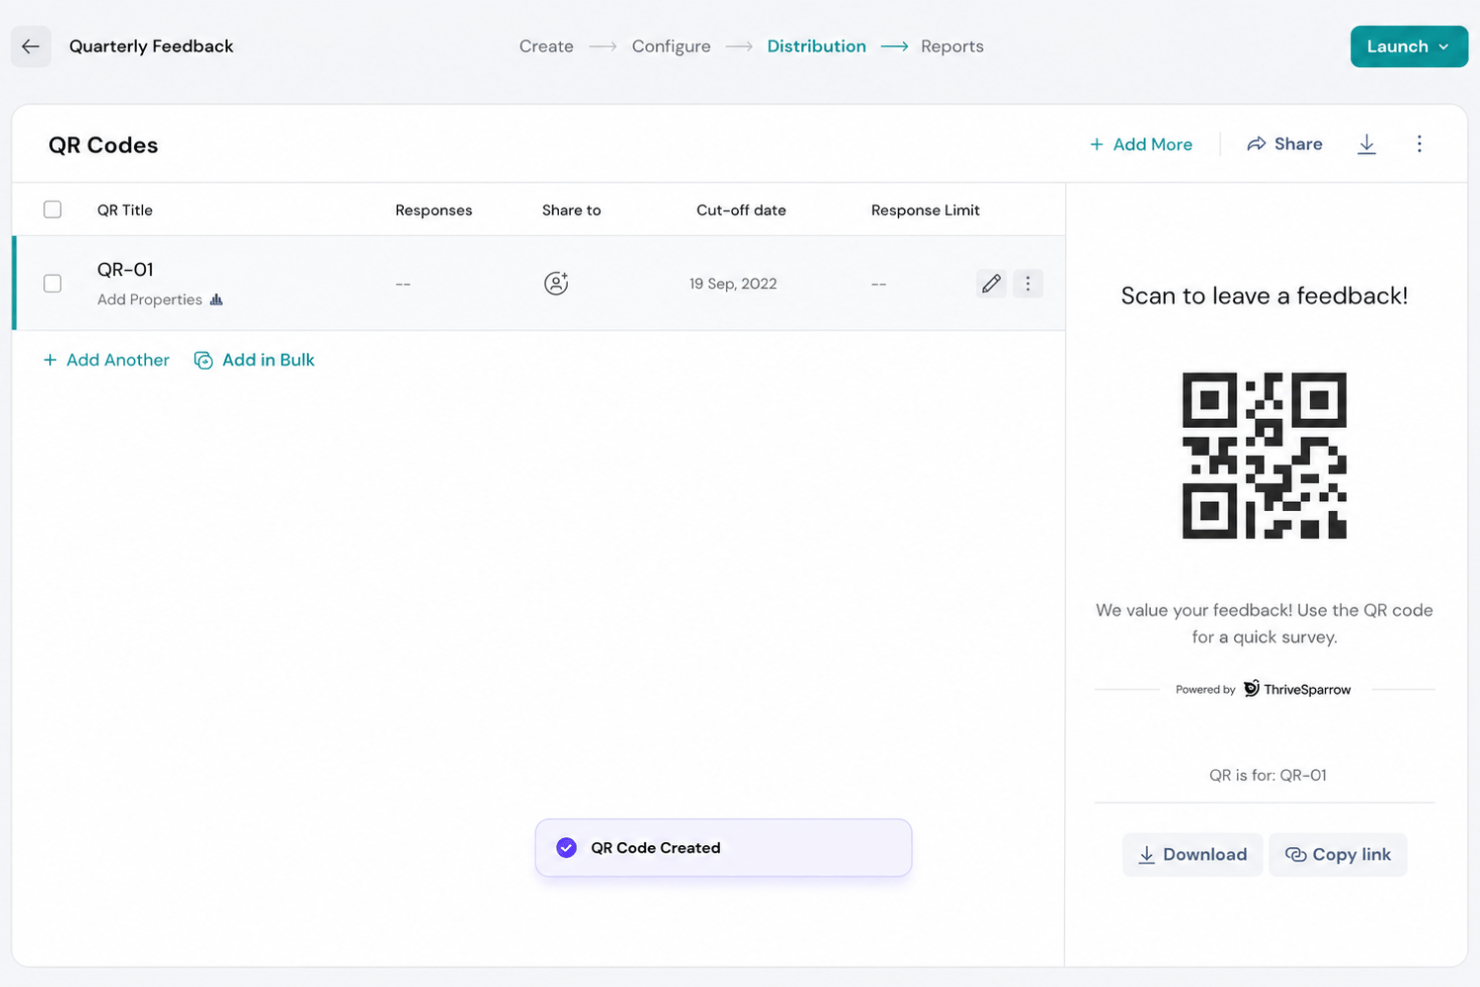
Task: Go back using the left arrow icon
Action: pyautogui.click(x=31, y=46)
